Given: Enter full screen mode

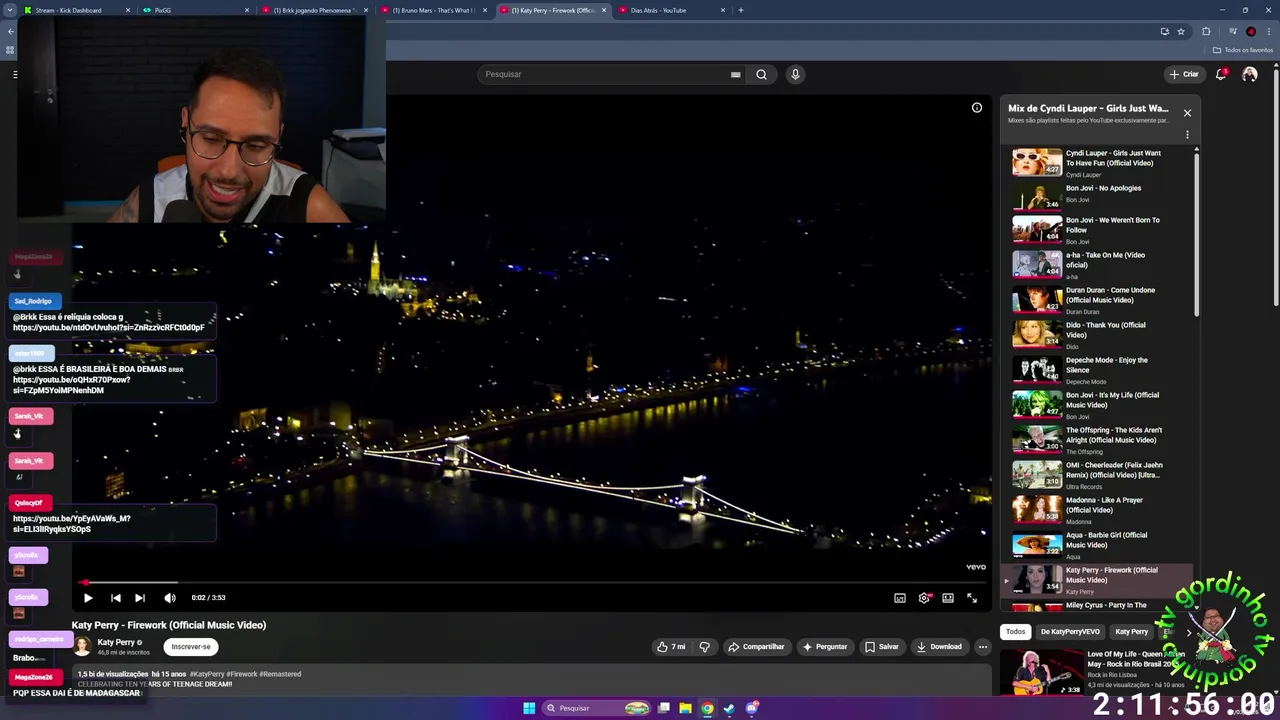Looking at the screenshot, I should (x=972, y=598).
